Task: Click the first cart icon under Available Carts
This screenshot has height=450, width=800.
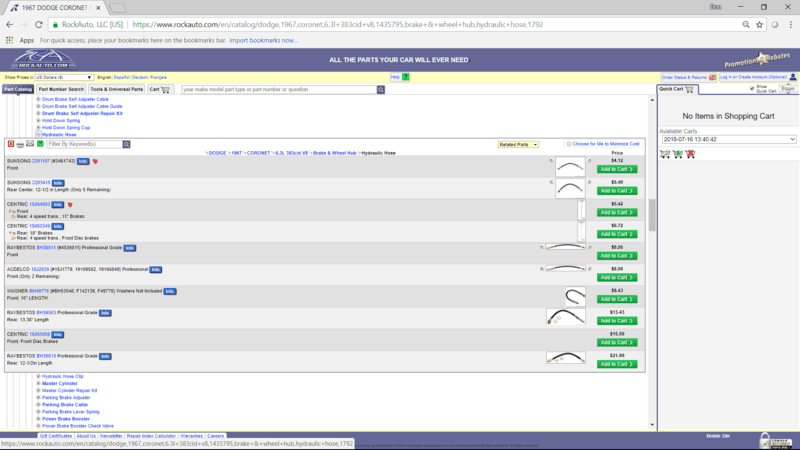Action: (665, 154)
